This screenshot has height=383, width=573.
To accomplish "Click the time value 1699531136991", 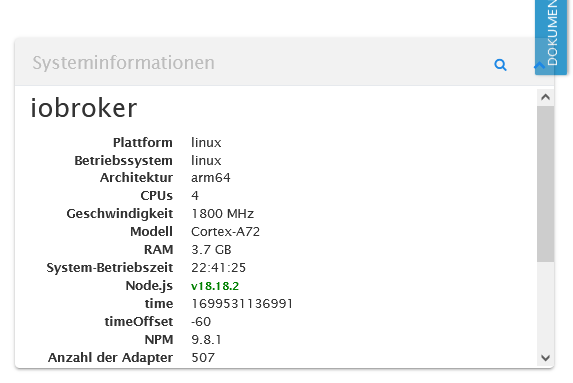I will point(242,304).
